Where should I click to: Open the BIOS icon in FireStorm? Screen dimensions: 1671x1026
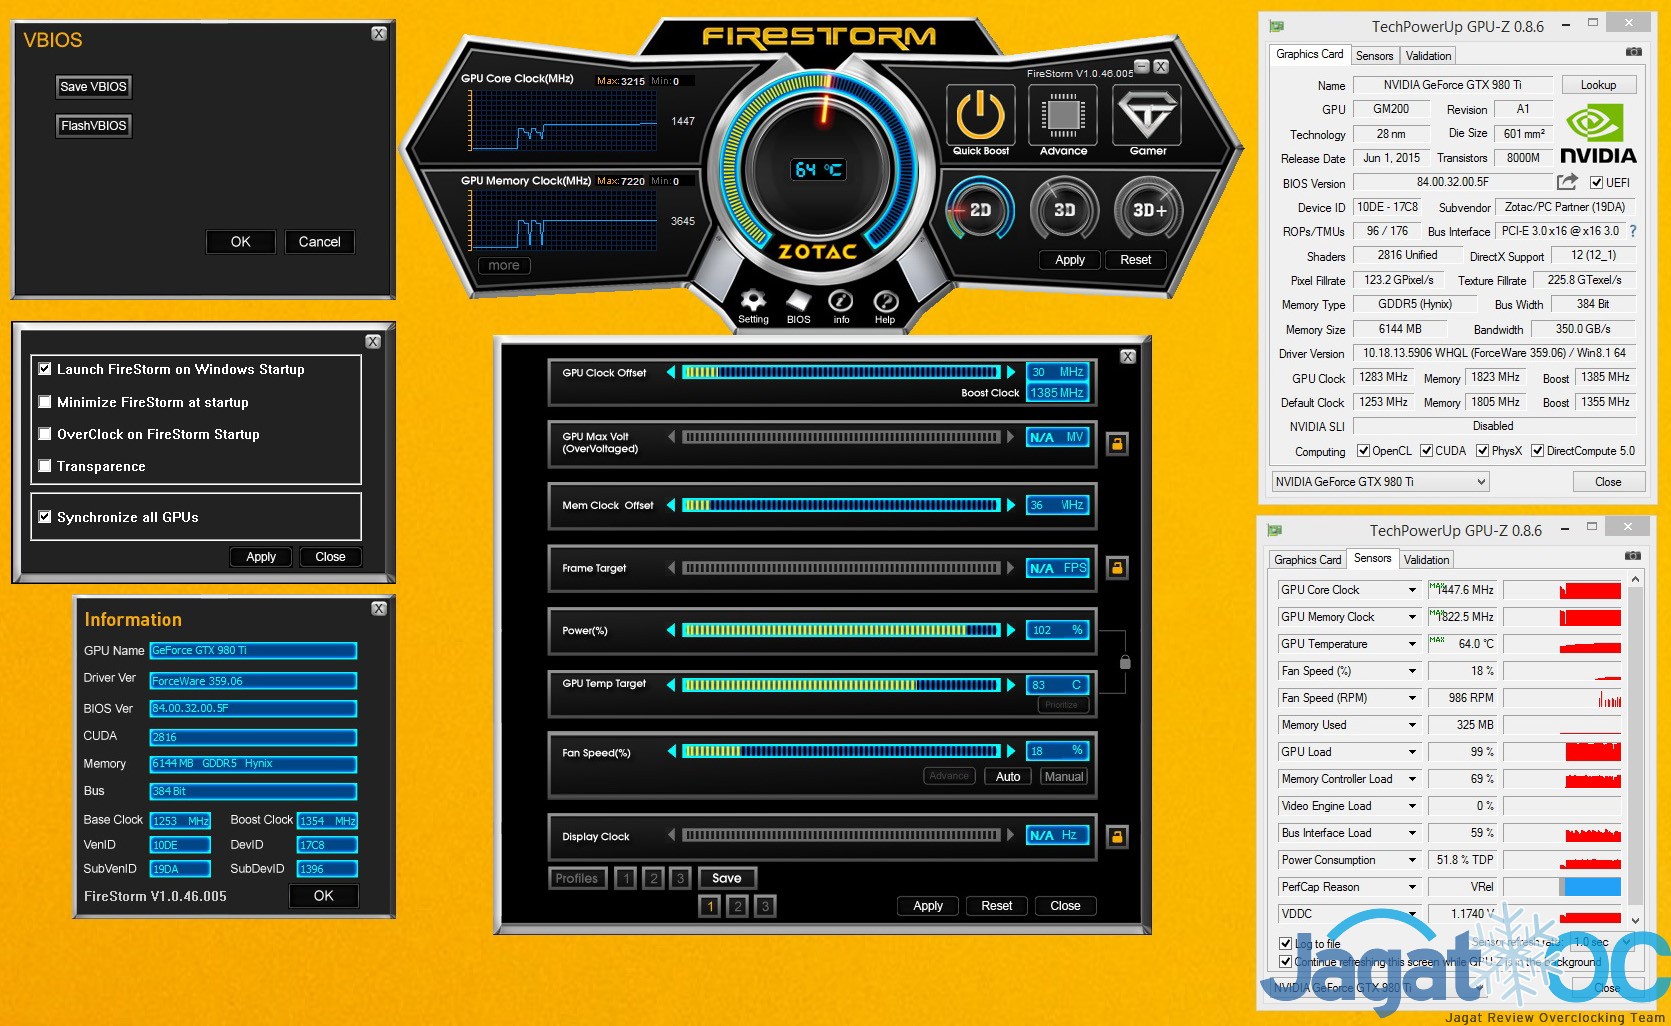coord(799,302)
